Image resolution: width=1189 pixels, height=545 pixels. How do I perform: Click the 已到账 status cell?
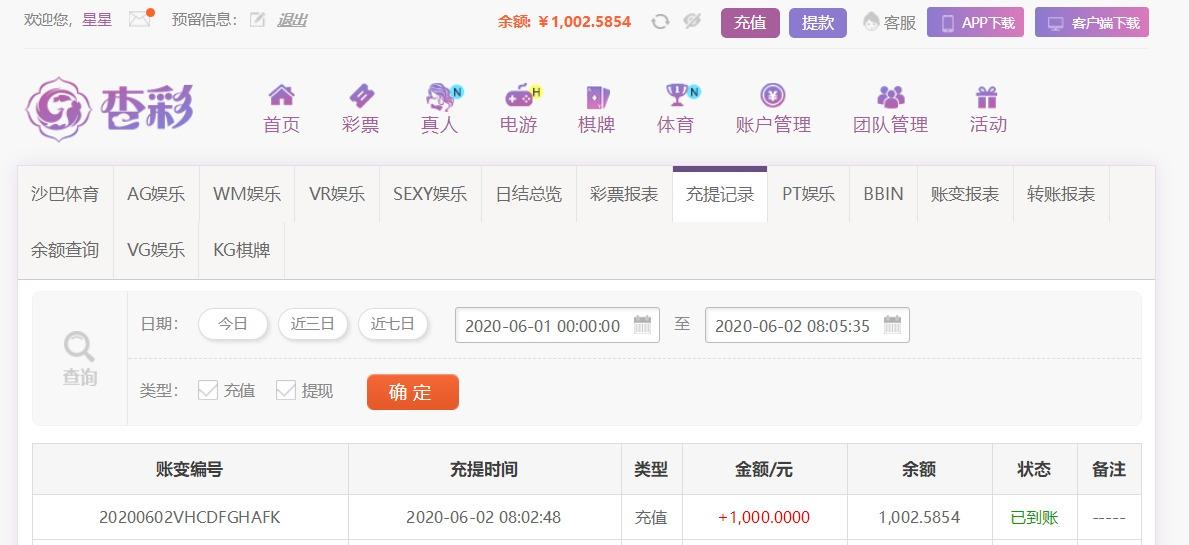click(1034, 518)
